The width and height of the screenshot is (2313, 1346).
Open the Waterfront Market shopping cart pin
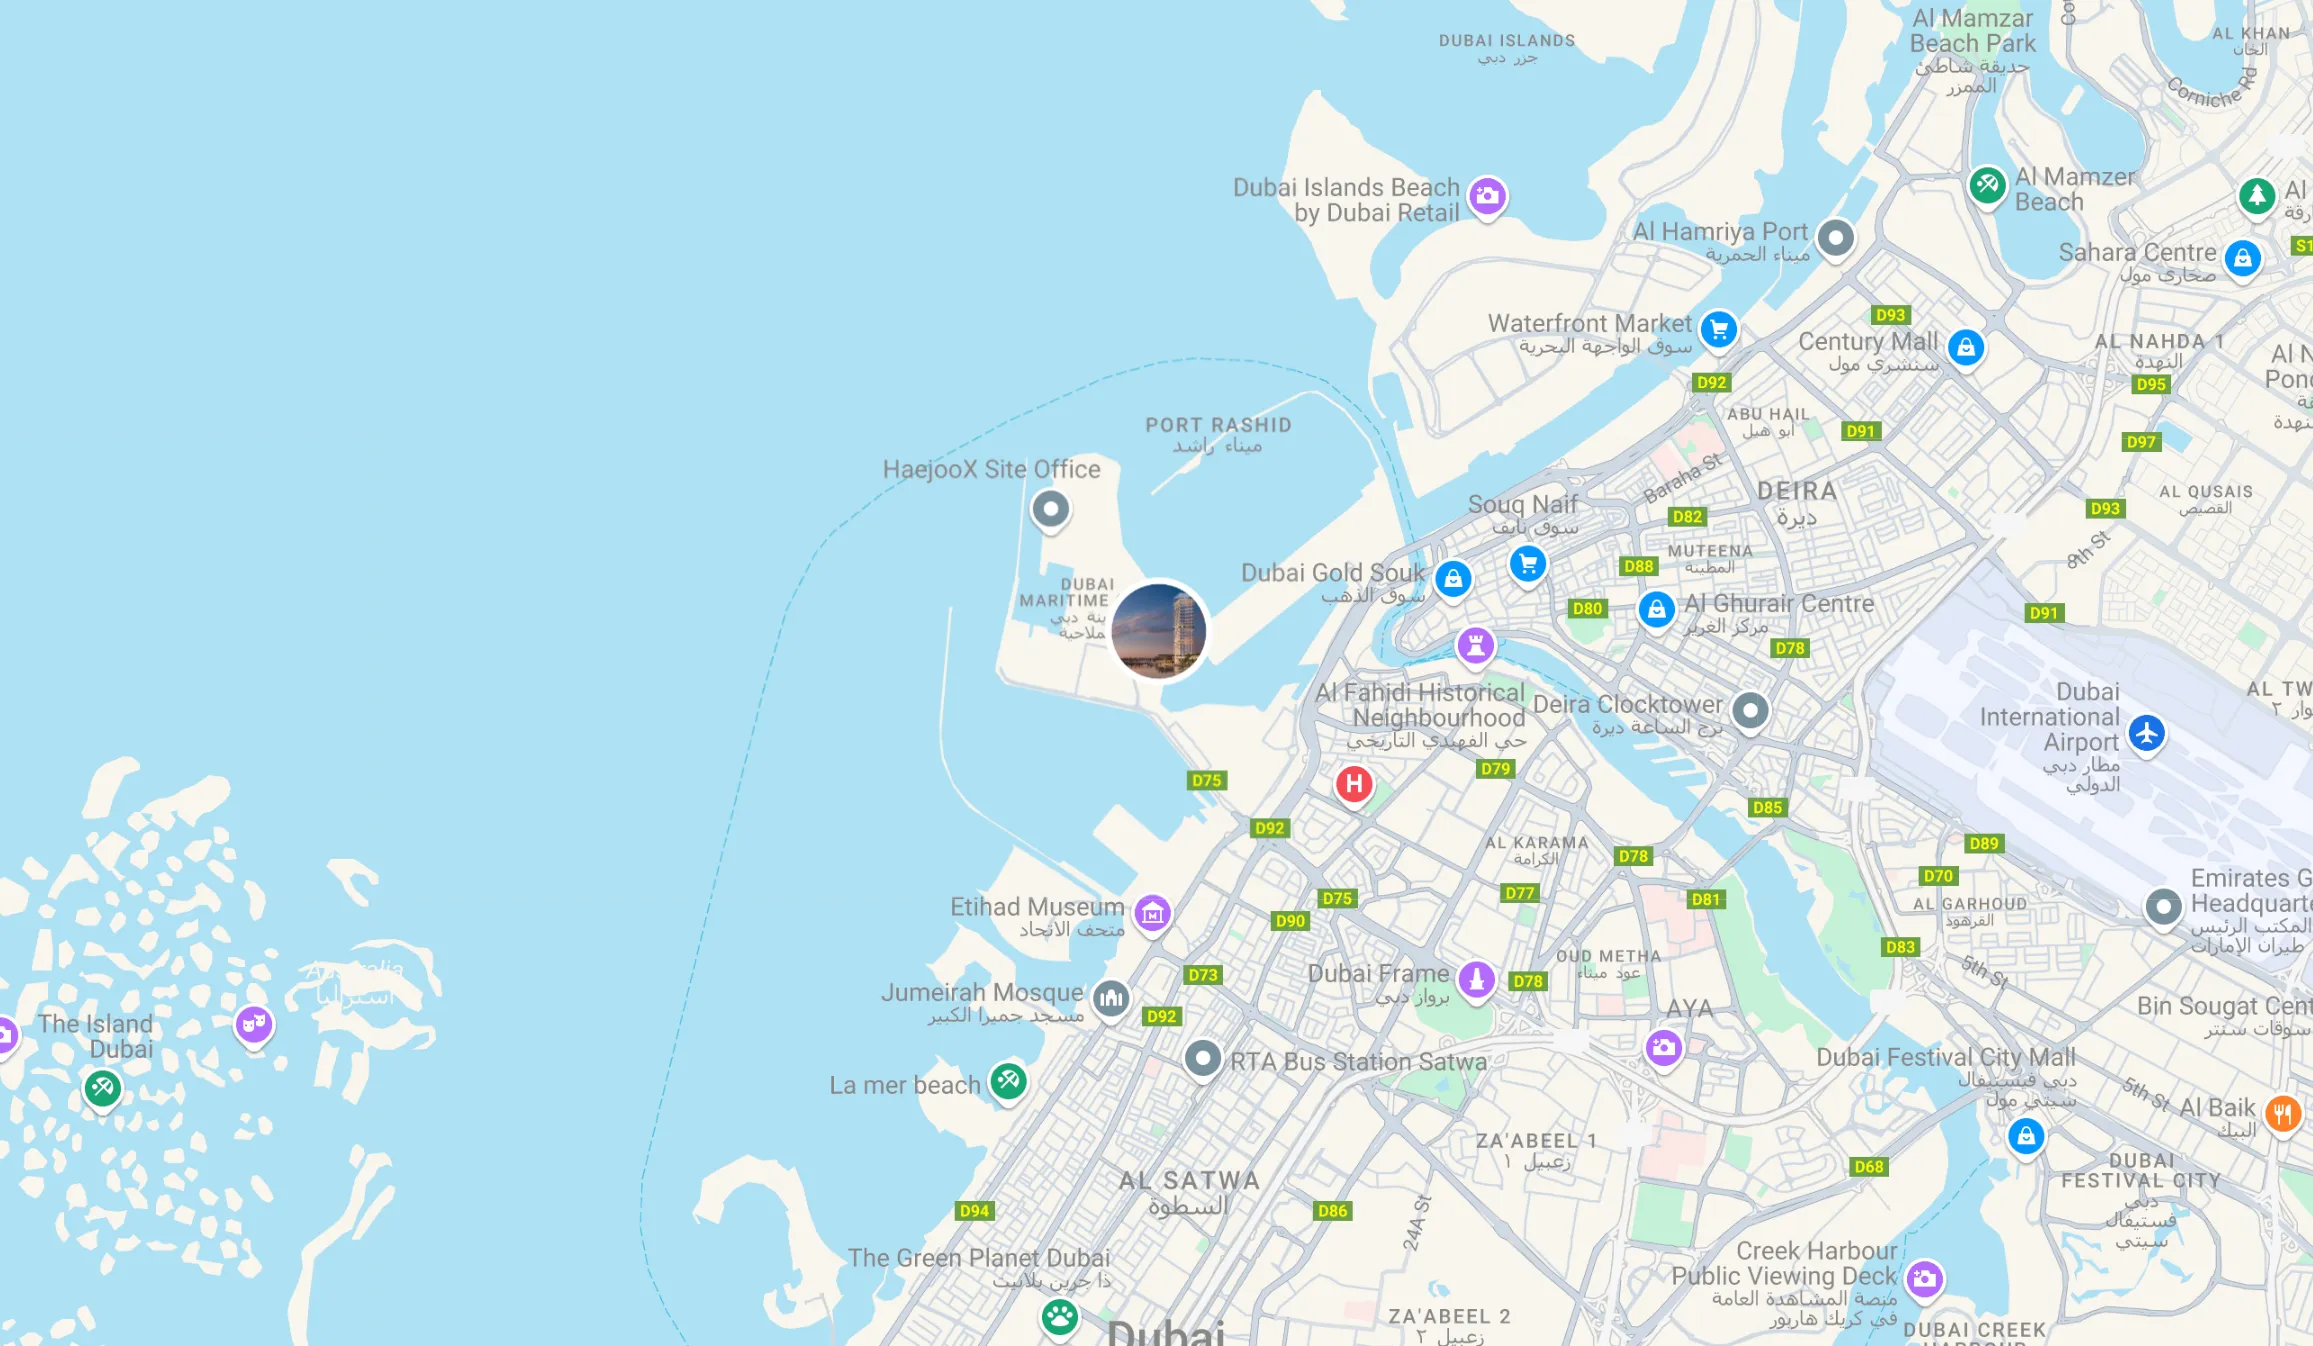(x=1719, y=330)
